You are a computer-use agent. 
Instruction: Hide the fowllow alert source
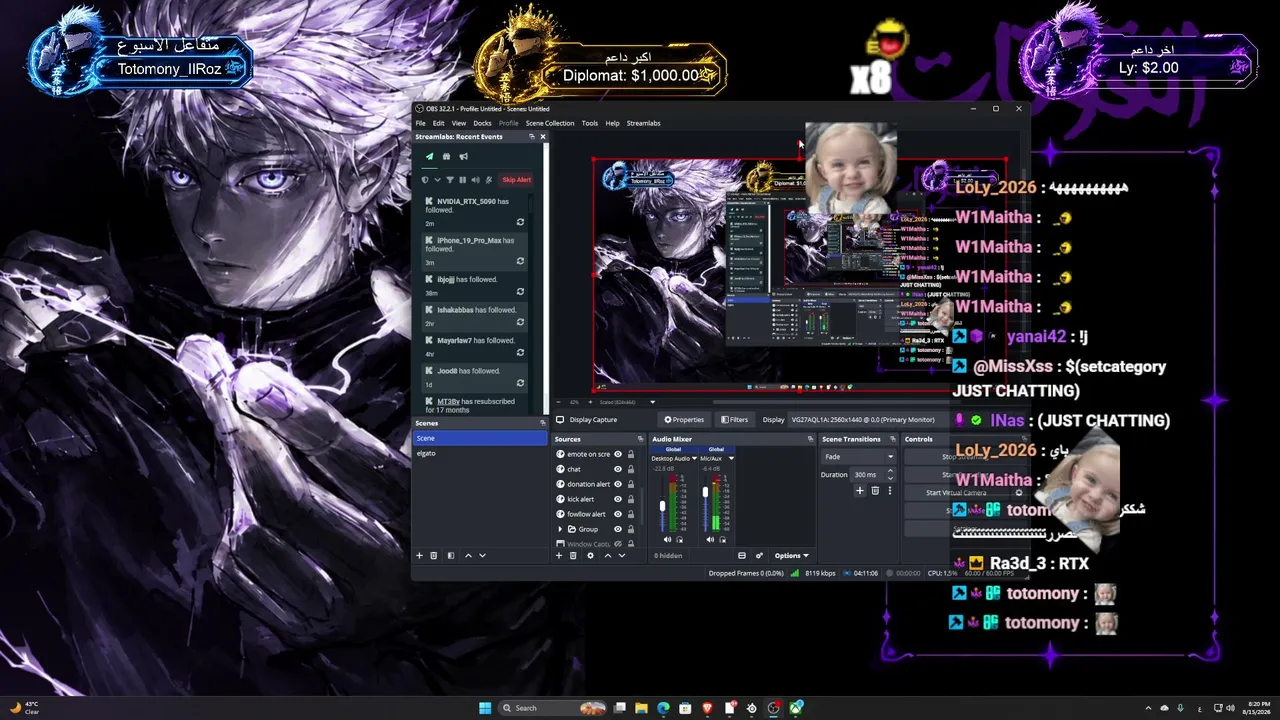click(x=618, y=514)
